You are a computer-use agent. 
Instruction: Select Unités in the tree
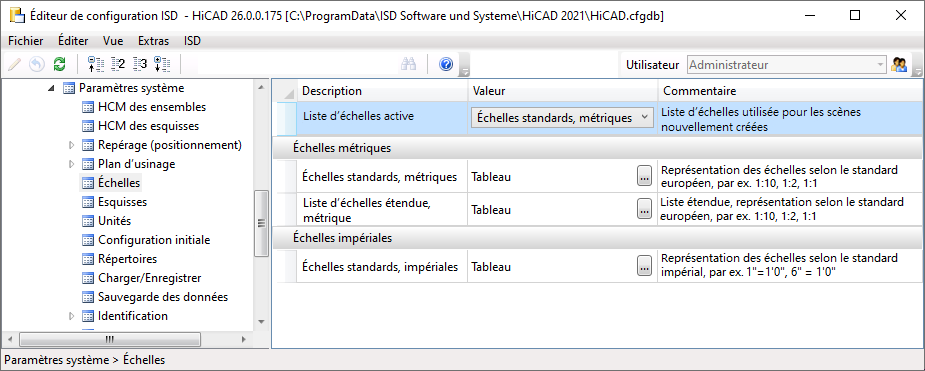(x=114, y=221)
